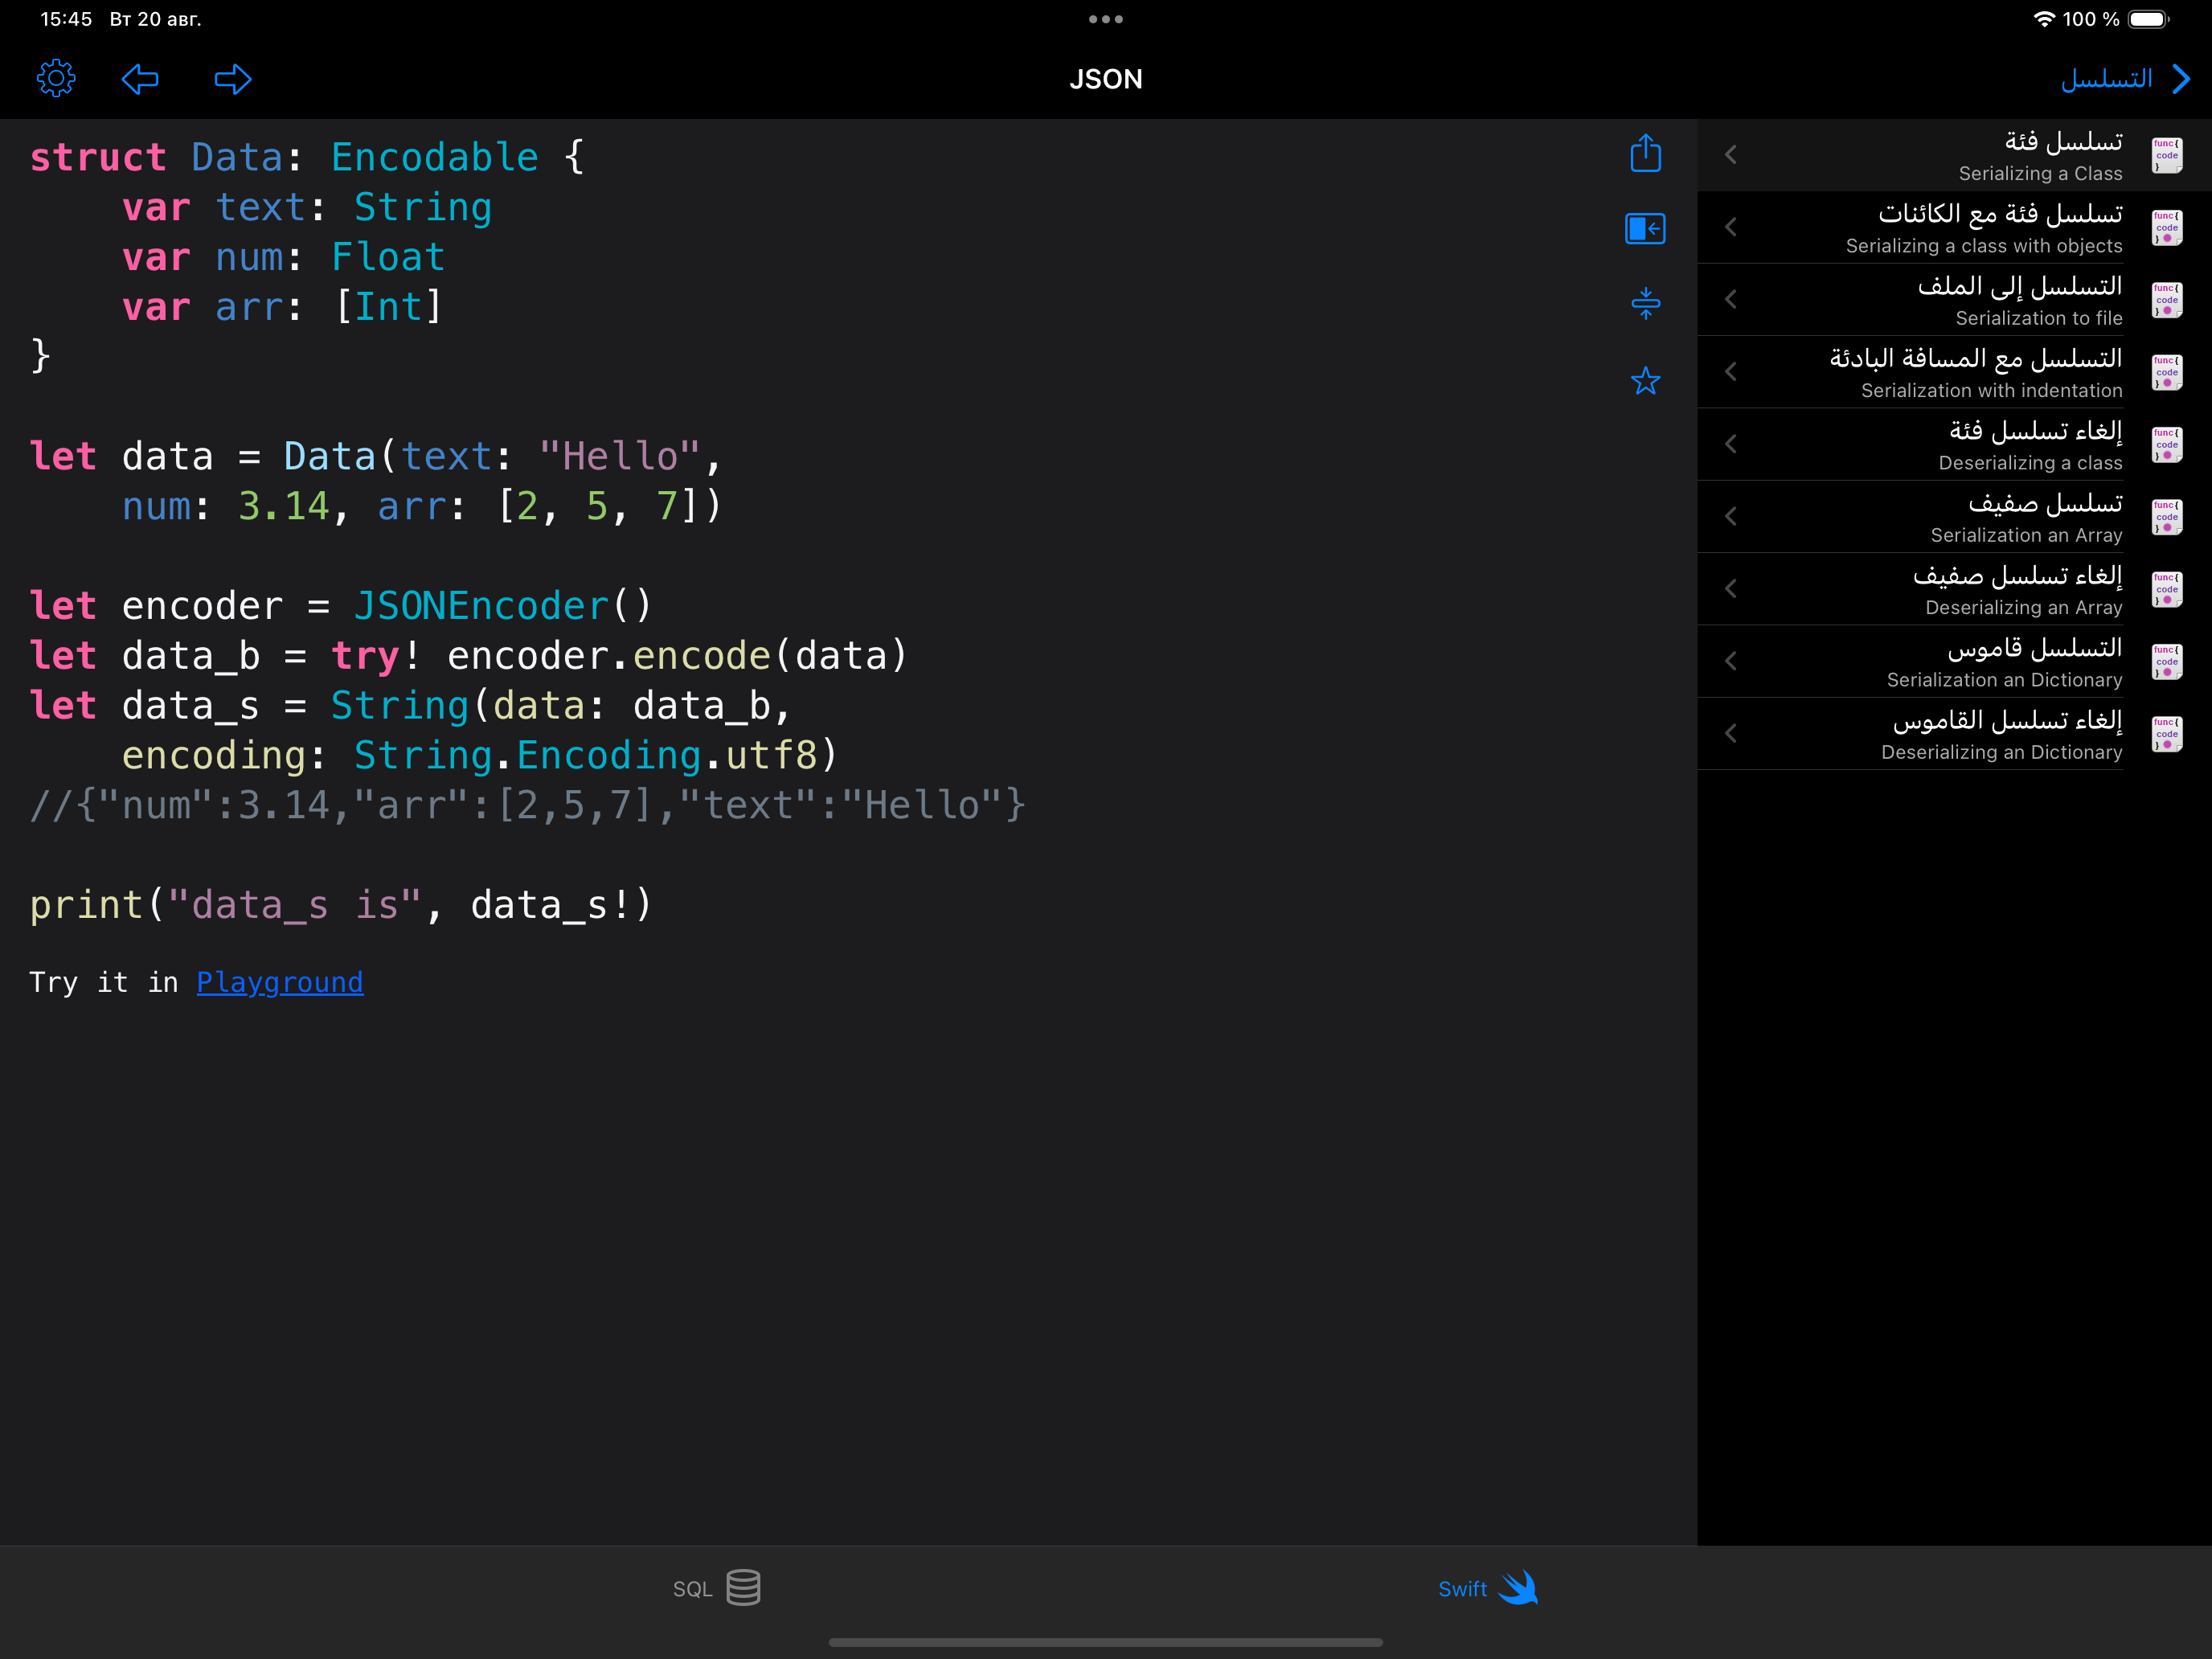
Task: Tap code icon for Deserializing a class
Action: pos(2167,445)
